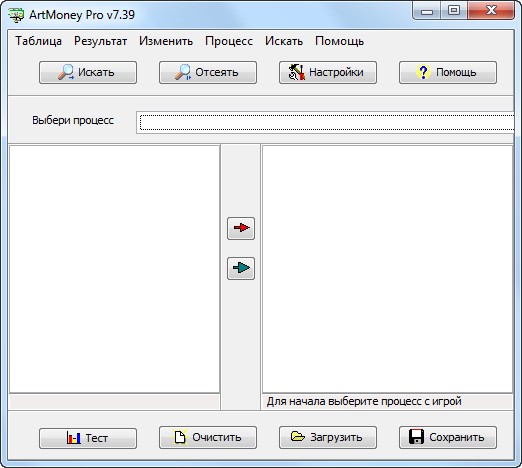This screenshot has width=522, height=468.
Task: Open the Искать menu in menu bar
Action: point(284,41)
